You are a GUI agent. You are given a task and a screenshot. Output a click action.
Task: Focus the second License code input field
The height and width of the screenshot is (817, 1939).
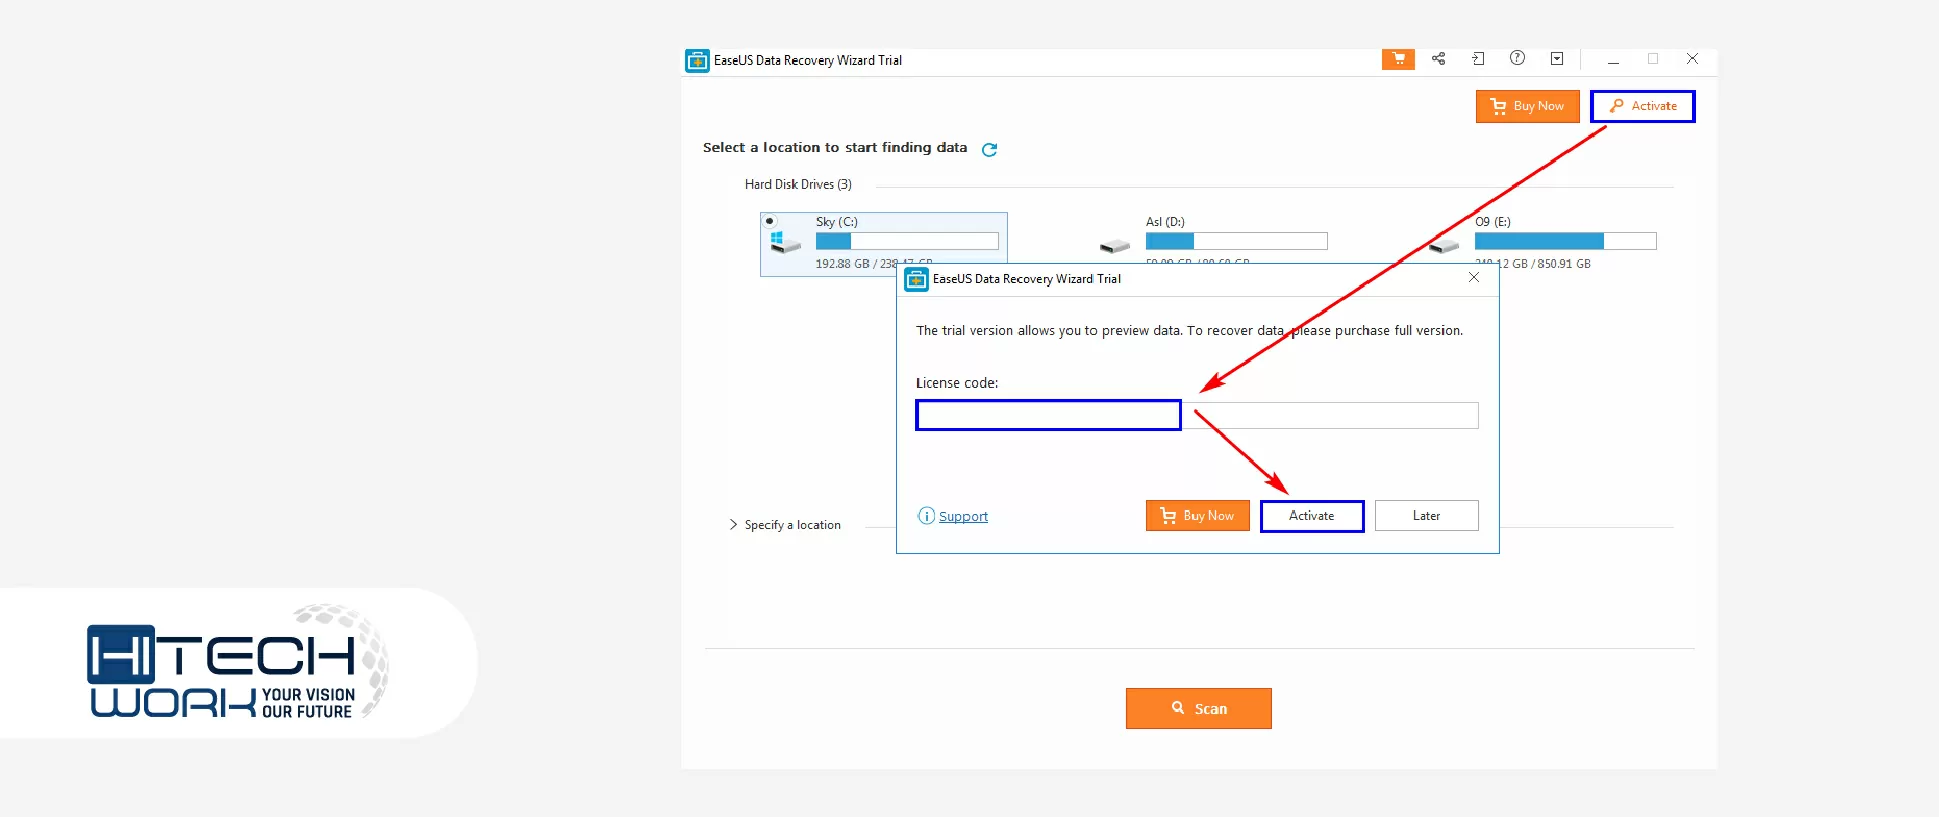(1330, 415)
